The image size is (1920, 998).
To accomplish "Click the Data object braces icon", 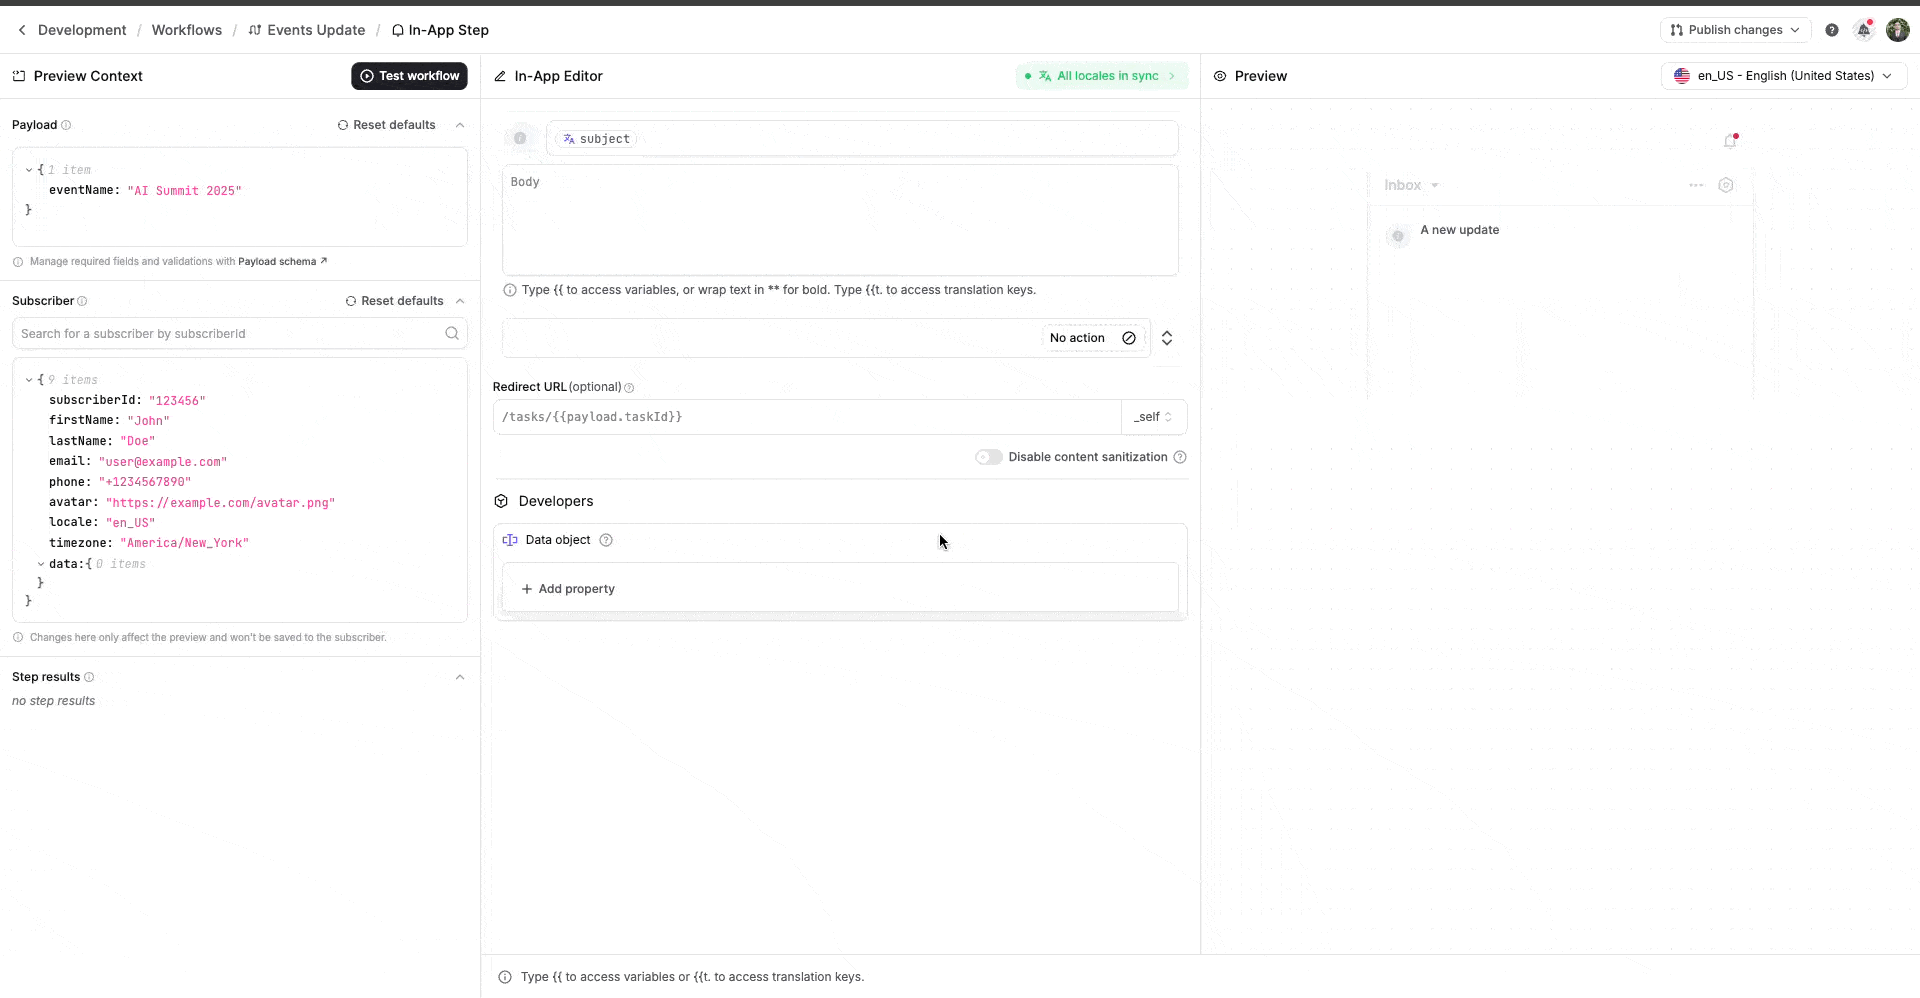I will 511,540.
